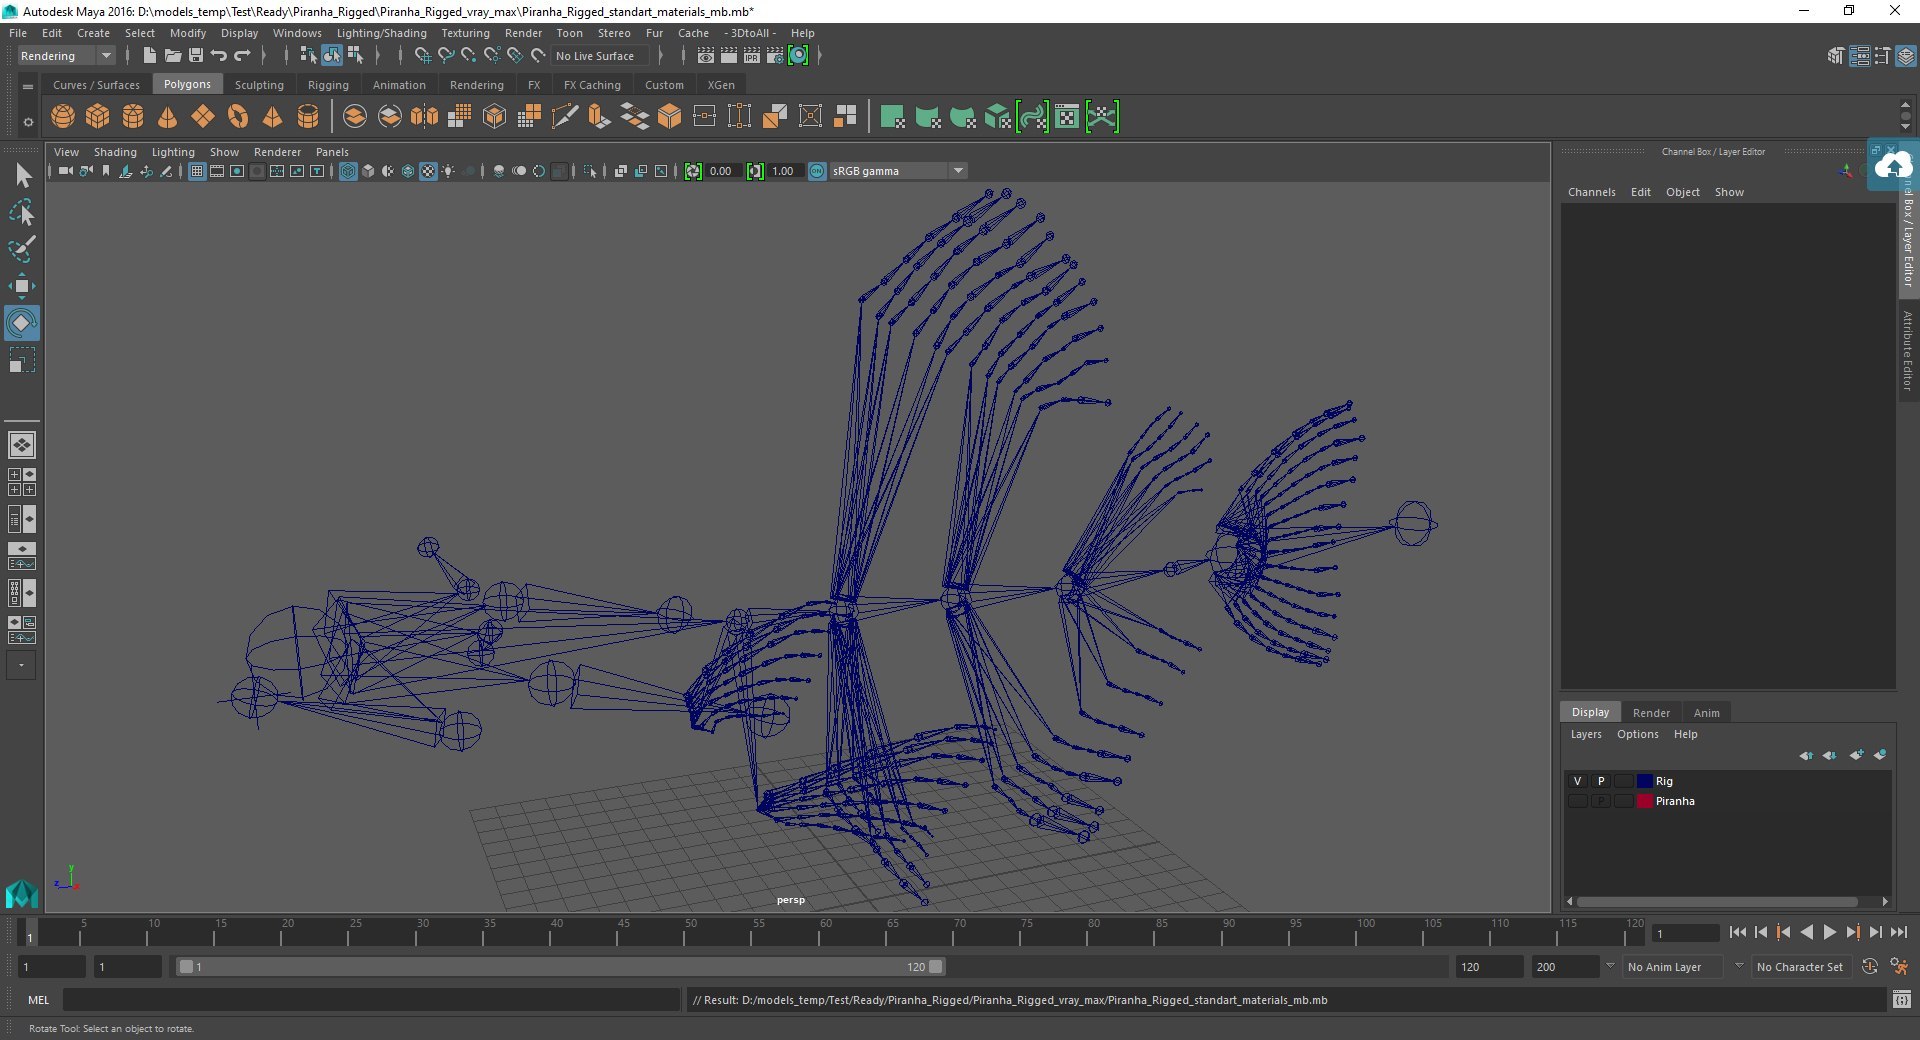
Task: Save the scene with floppy icon
Action: [196, 56]
